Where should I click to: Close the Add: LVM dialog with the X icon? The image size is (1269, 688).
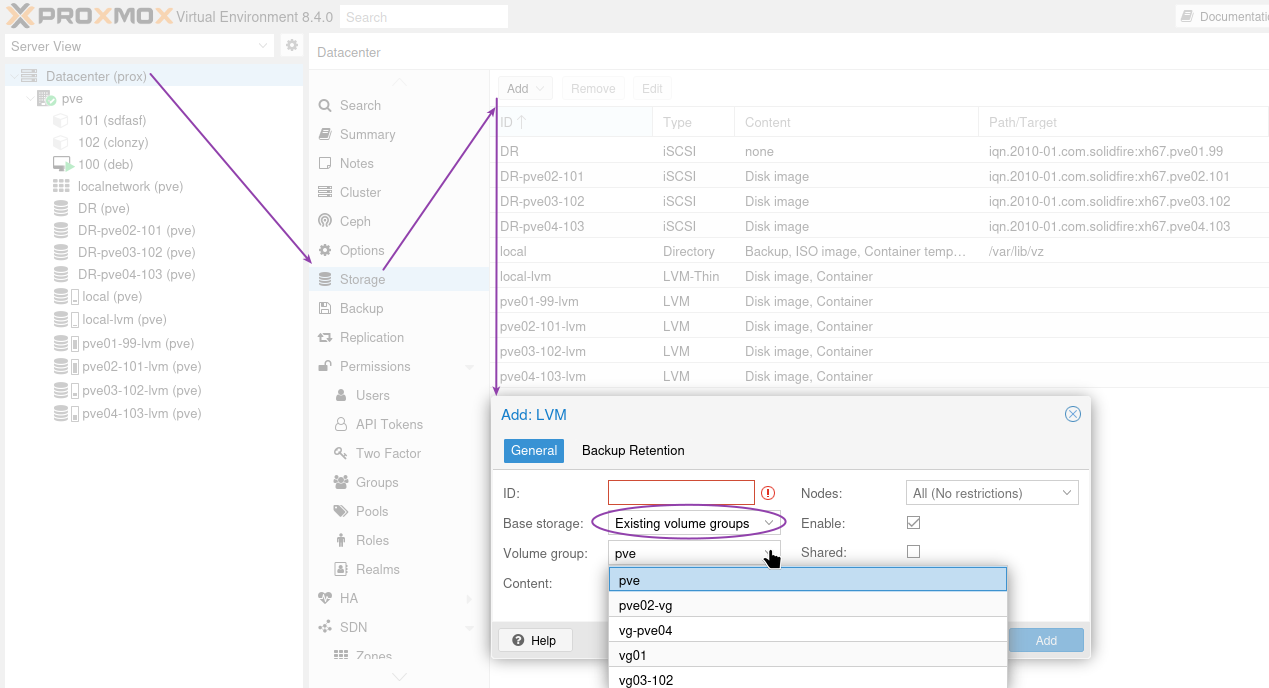tap(1073, 414)
